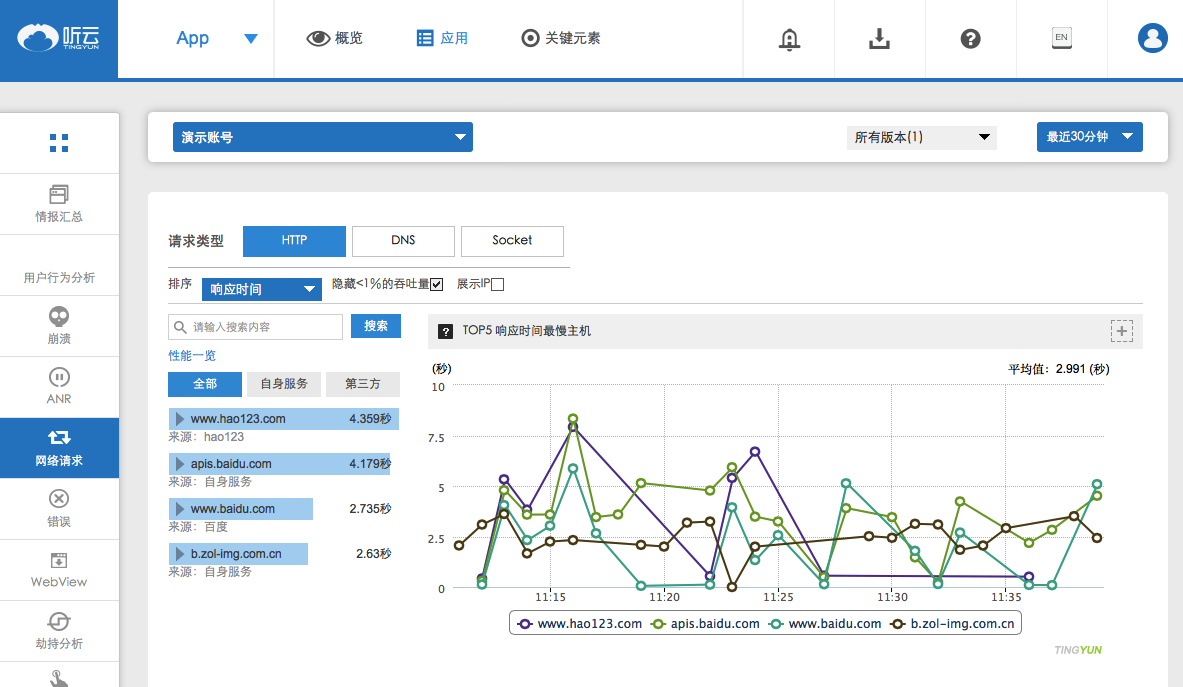1183x687 pixels.
Task: Click the download icon in header
Action: click(x=879, y=39)
